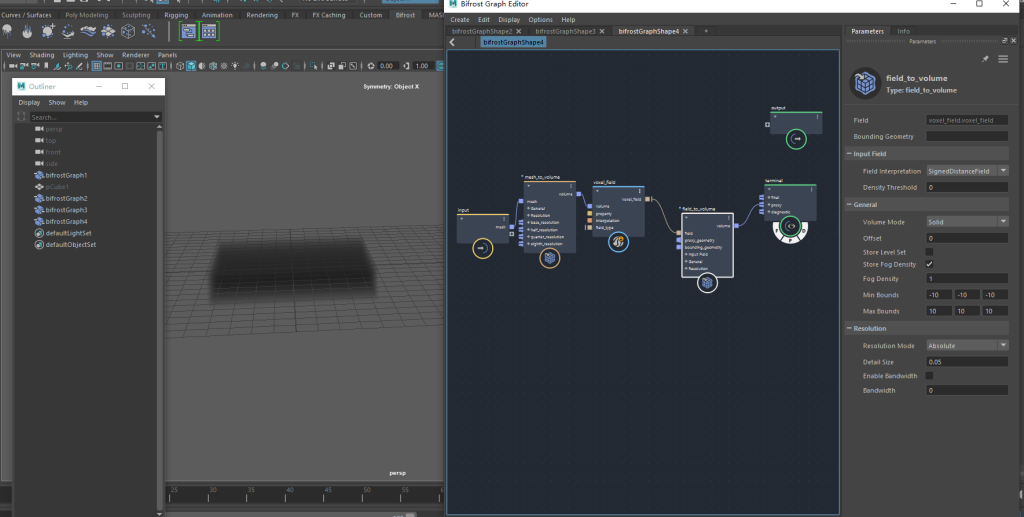Open the Outliner Display menu
The height and width of the screenshot is (517, 1024).
click(x=29, y=102)
